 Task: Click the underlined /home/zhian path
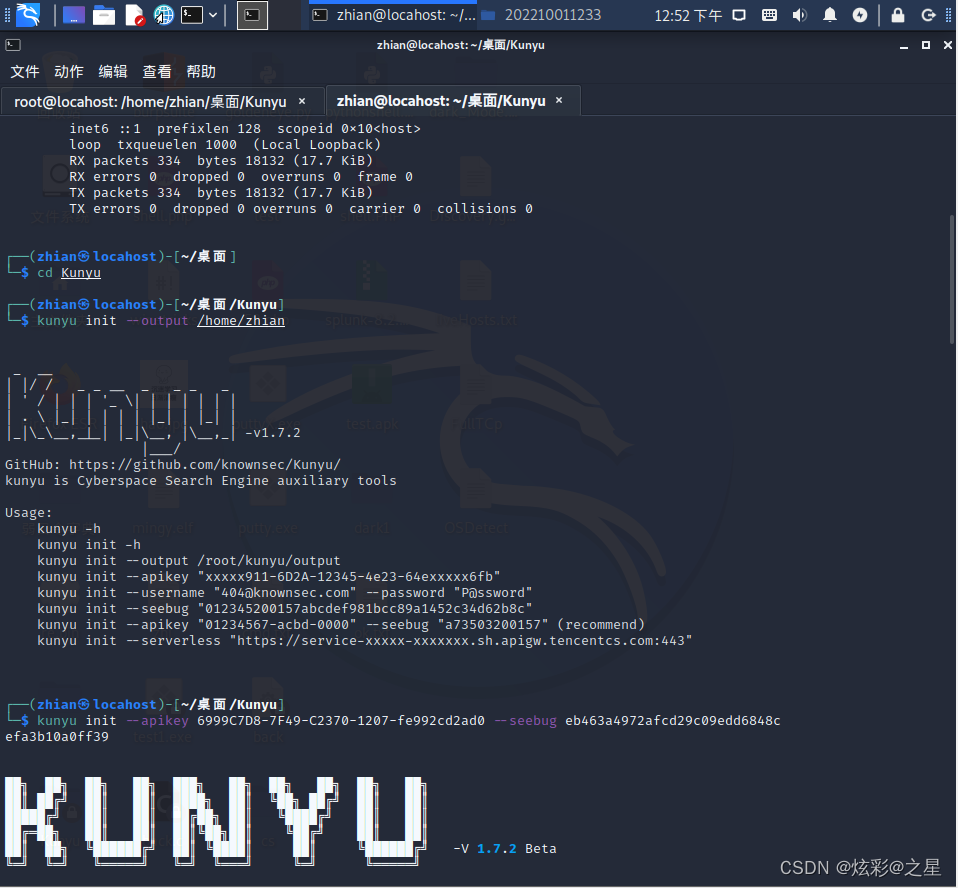tap(241, 320)
